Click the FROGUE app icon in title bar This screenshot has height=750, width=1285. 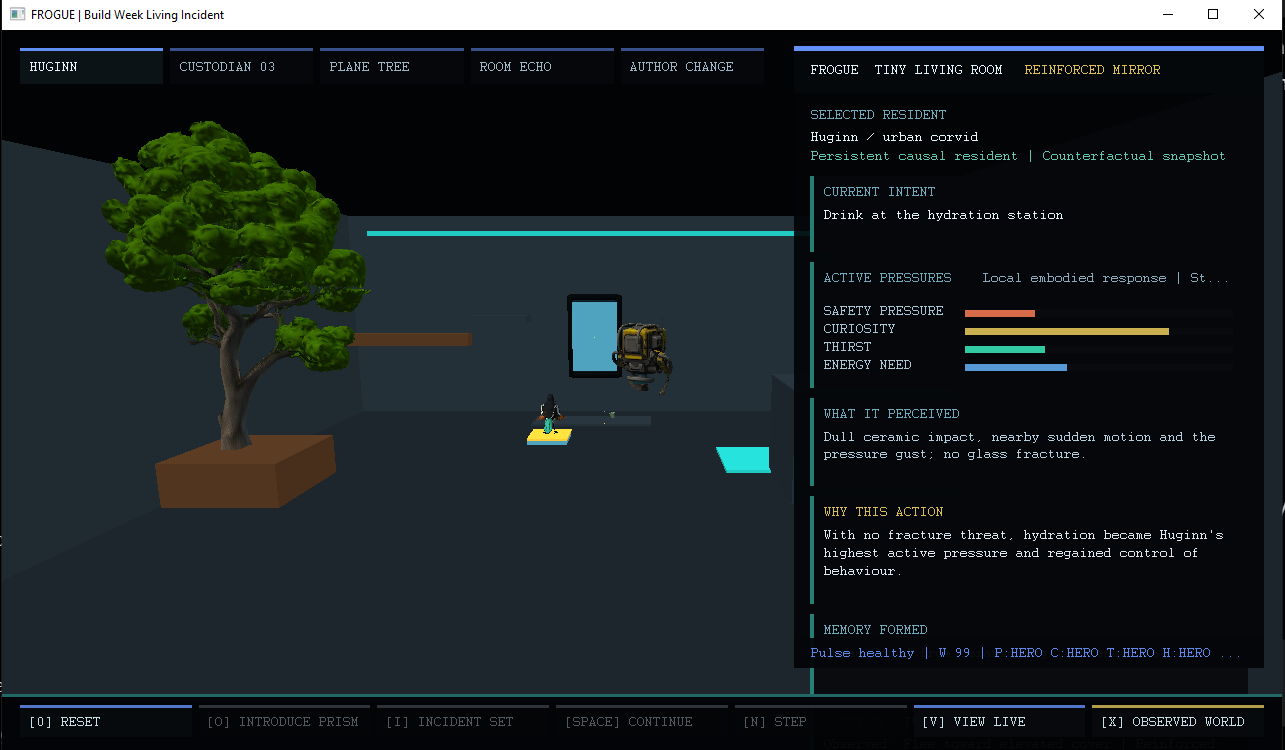click(x=17, y=15)
